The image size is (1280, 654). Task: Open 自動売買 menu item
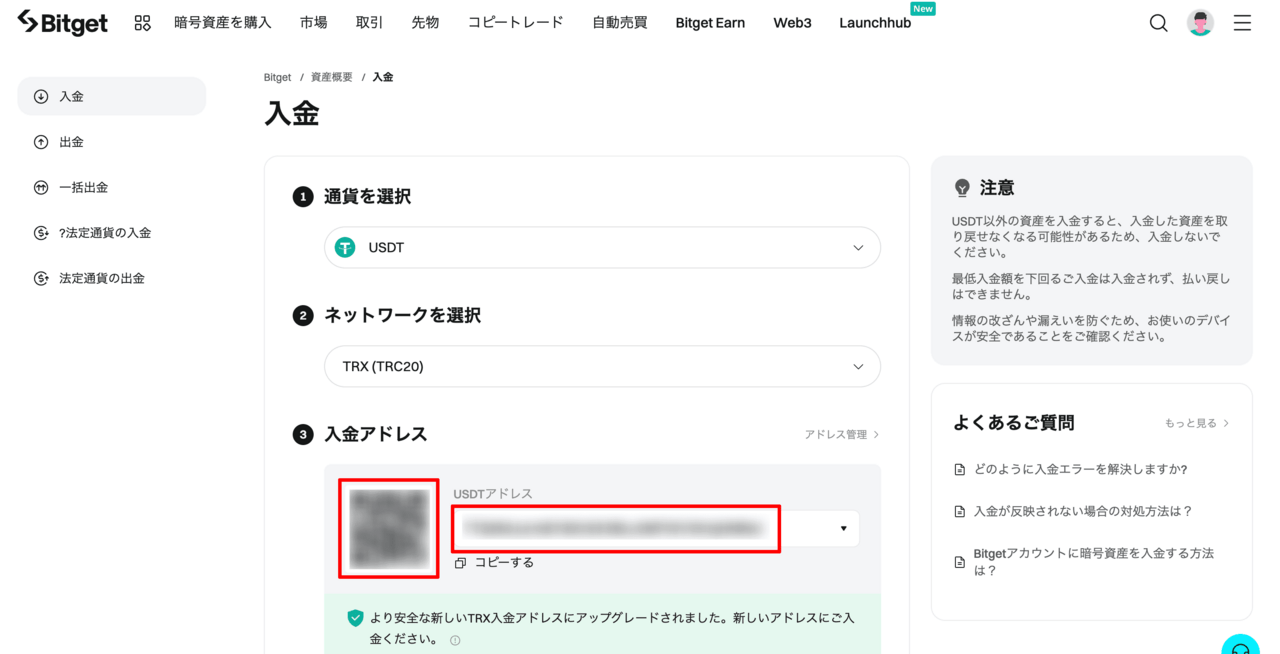pos(619,22)
